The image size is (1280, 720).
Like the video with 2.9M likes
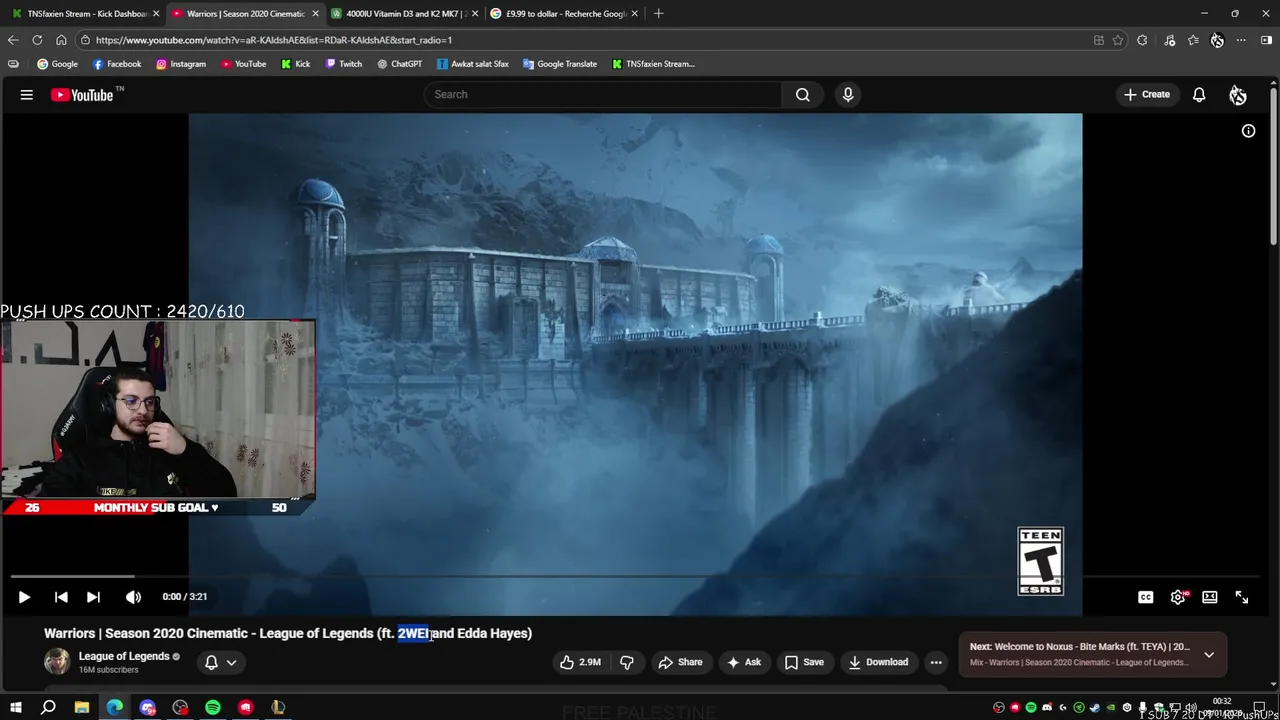pos(581,662)
